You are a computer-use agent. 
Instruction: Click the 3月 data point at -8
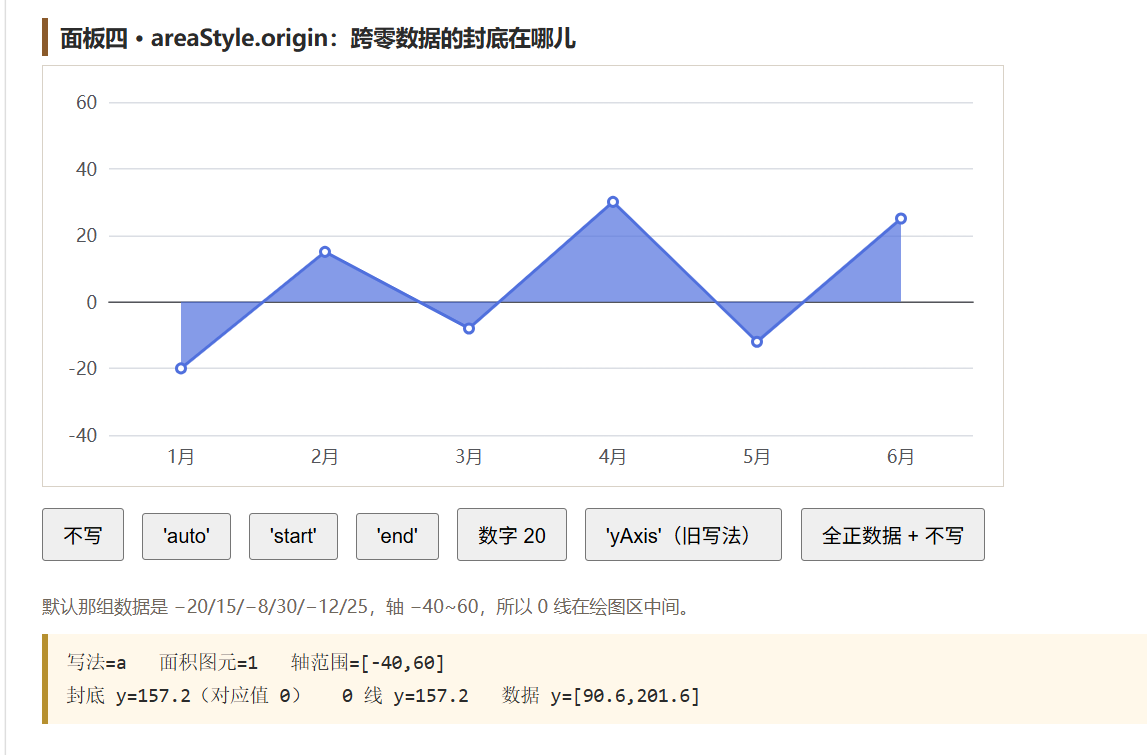469,328
